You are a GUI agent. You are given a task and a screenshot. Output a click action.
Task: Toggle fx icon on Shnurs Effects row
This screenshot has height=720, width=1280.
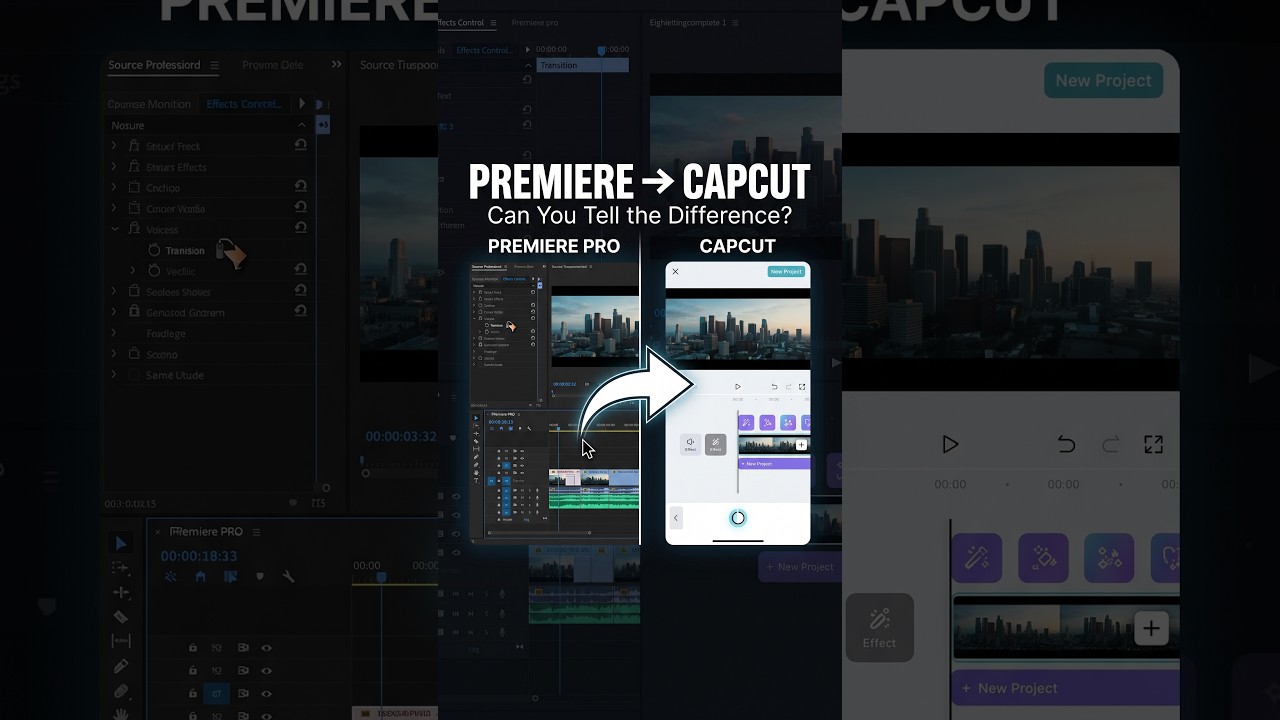point(135,167)
